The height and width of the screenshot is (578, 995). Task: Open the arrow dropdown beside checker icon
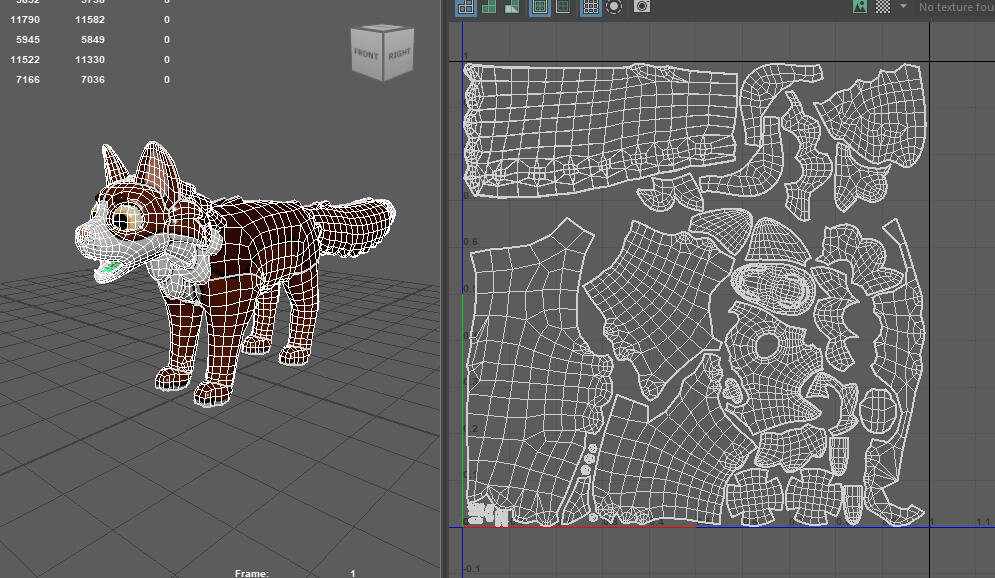[903, 7]
